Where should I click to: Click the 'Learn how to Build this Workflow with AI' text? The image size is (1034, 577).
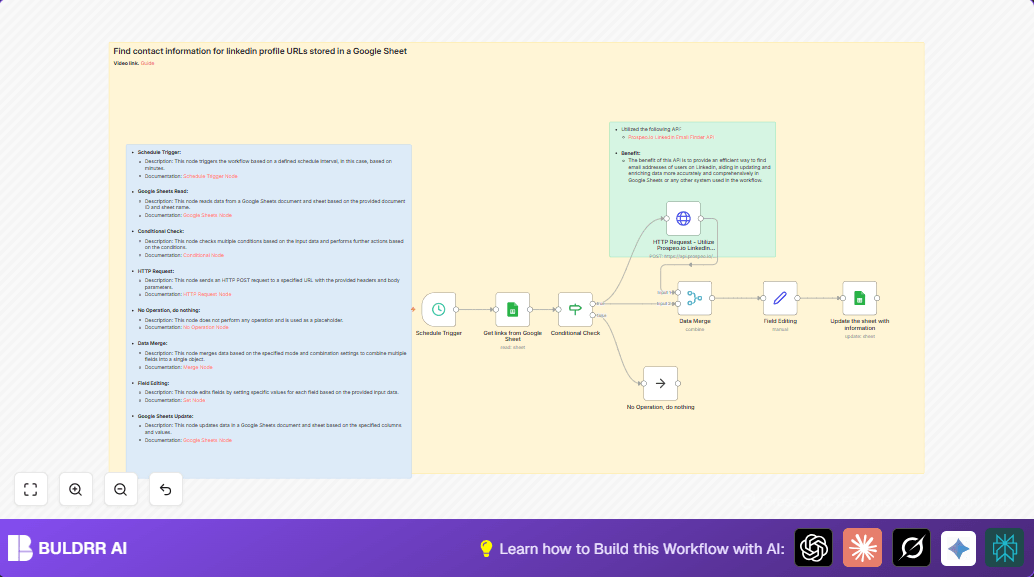coord(642,549)
